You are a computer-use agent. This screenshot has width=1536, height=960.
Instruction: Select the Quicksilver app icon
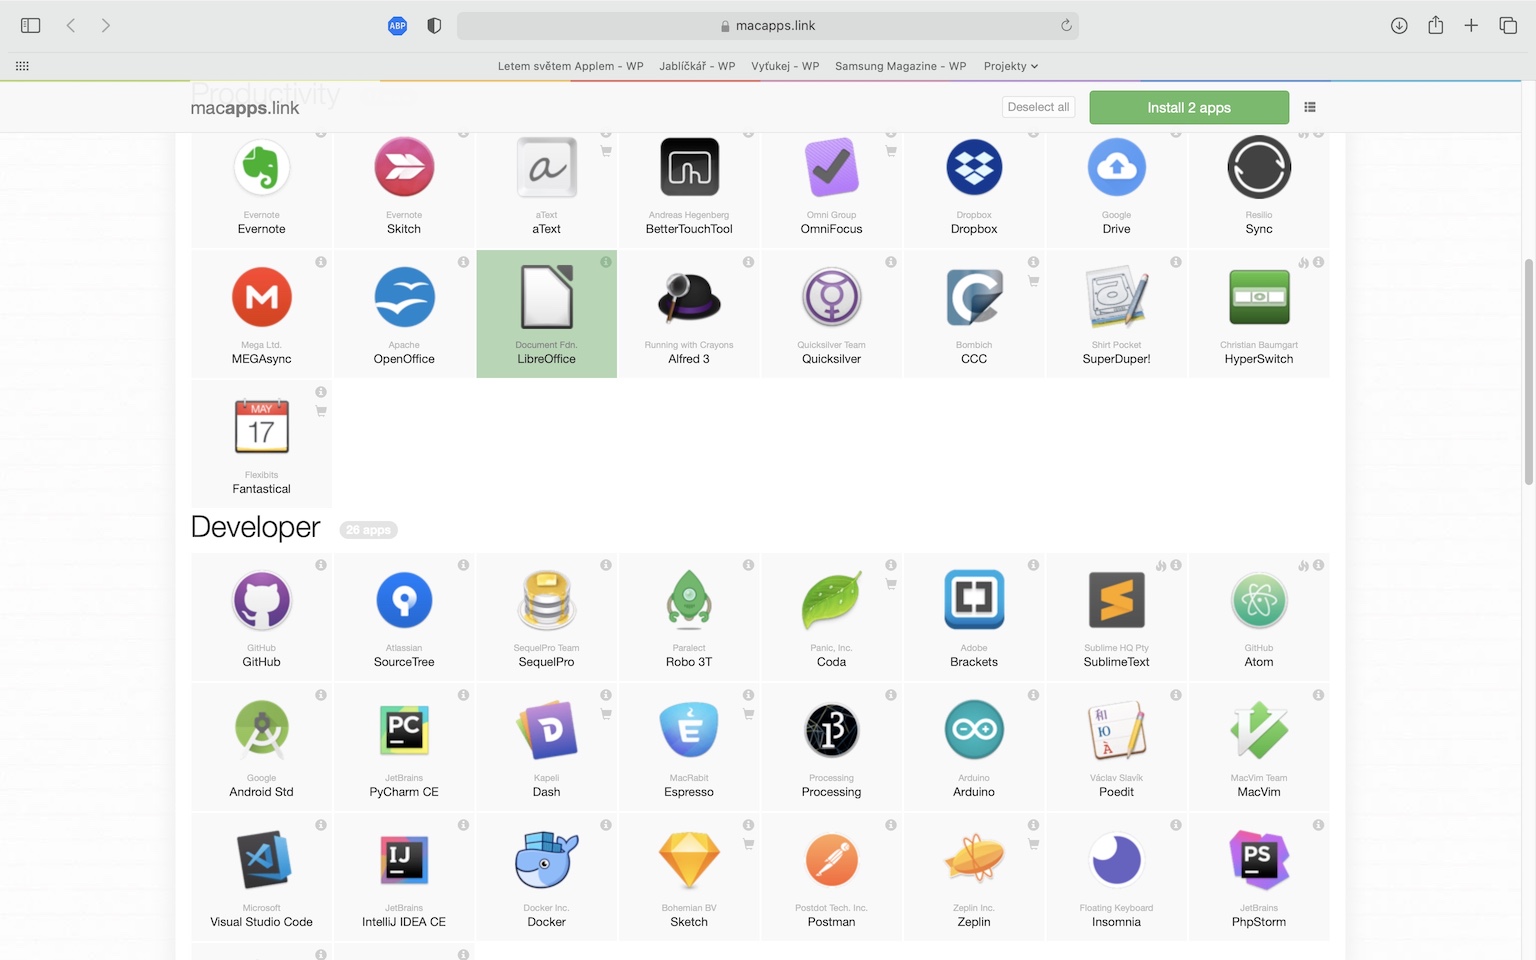831,297
